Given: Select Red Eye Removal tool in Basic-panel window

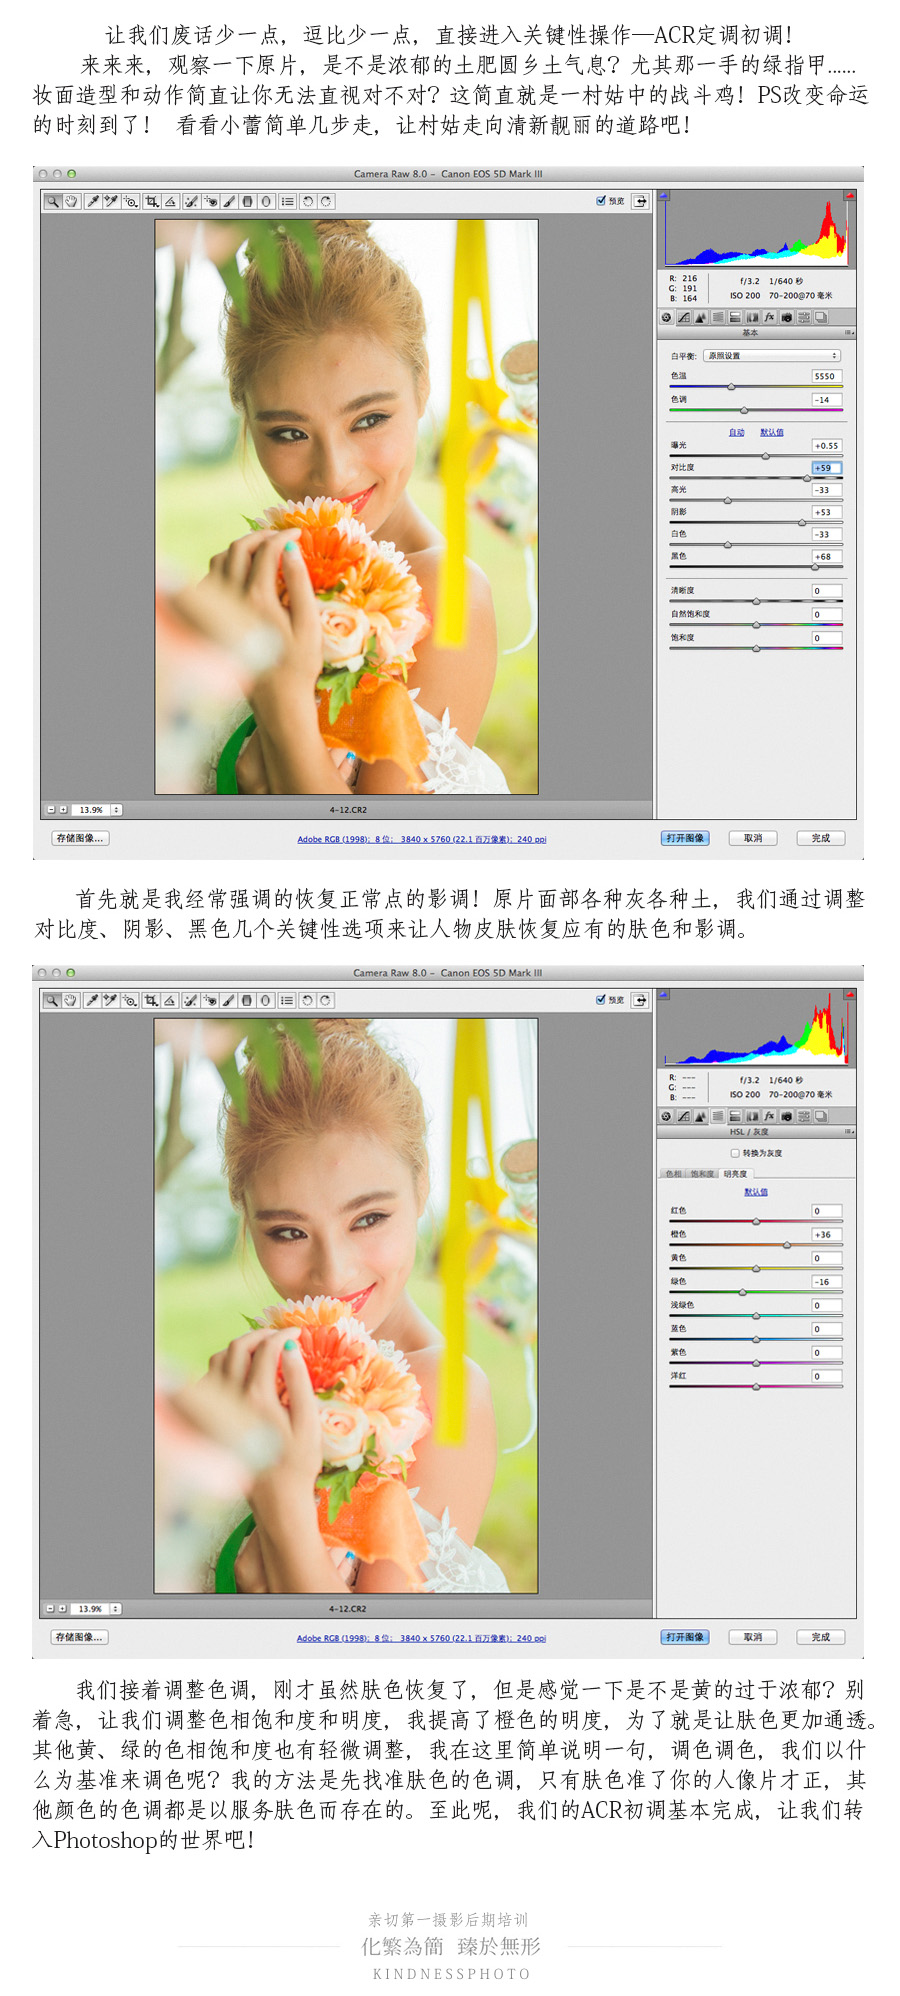Looking at the screenshot, I should pos(210,201).
